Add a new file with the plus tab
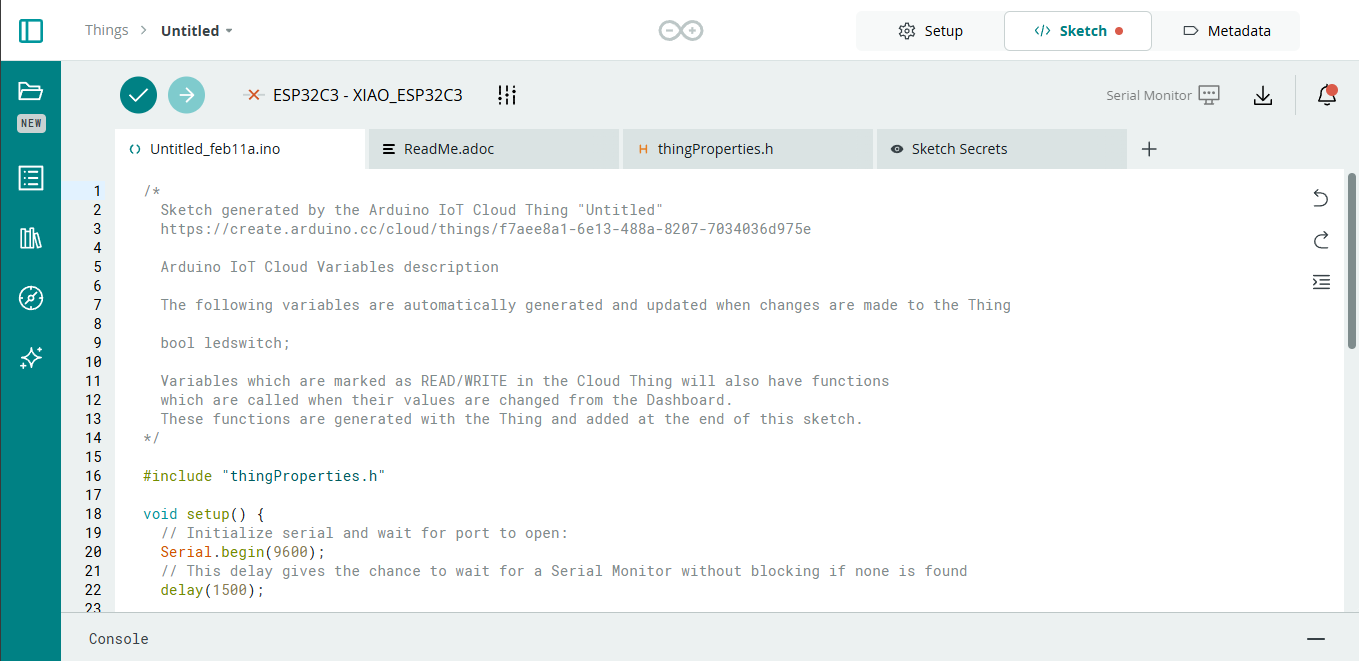1359x661 pixels. click(x=1148, y=148)
